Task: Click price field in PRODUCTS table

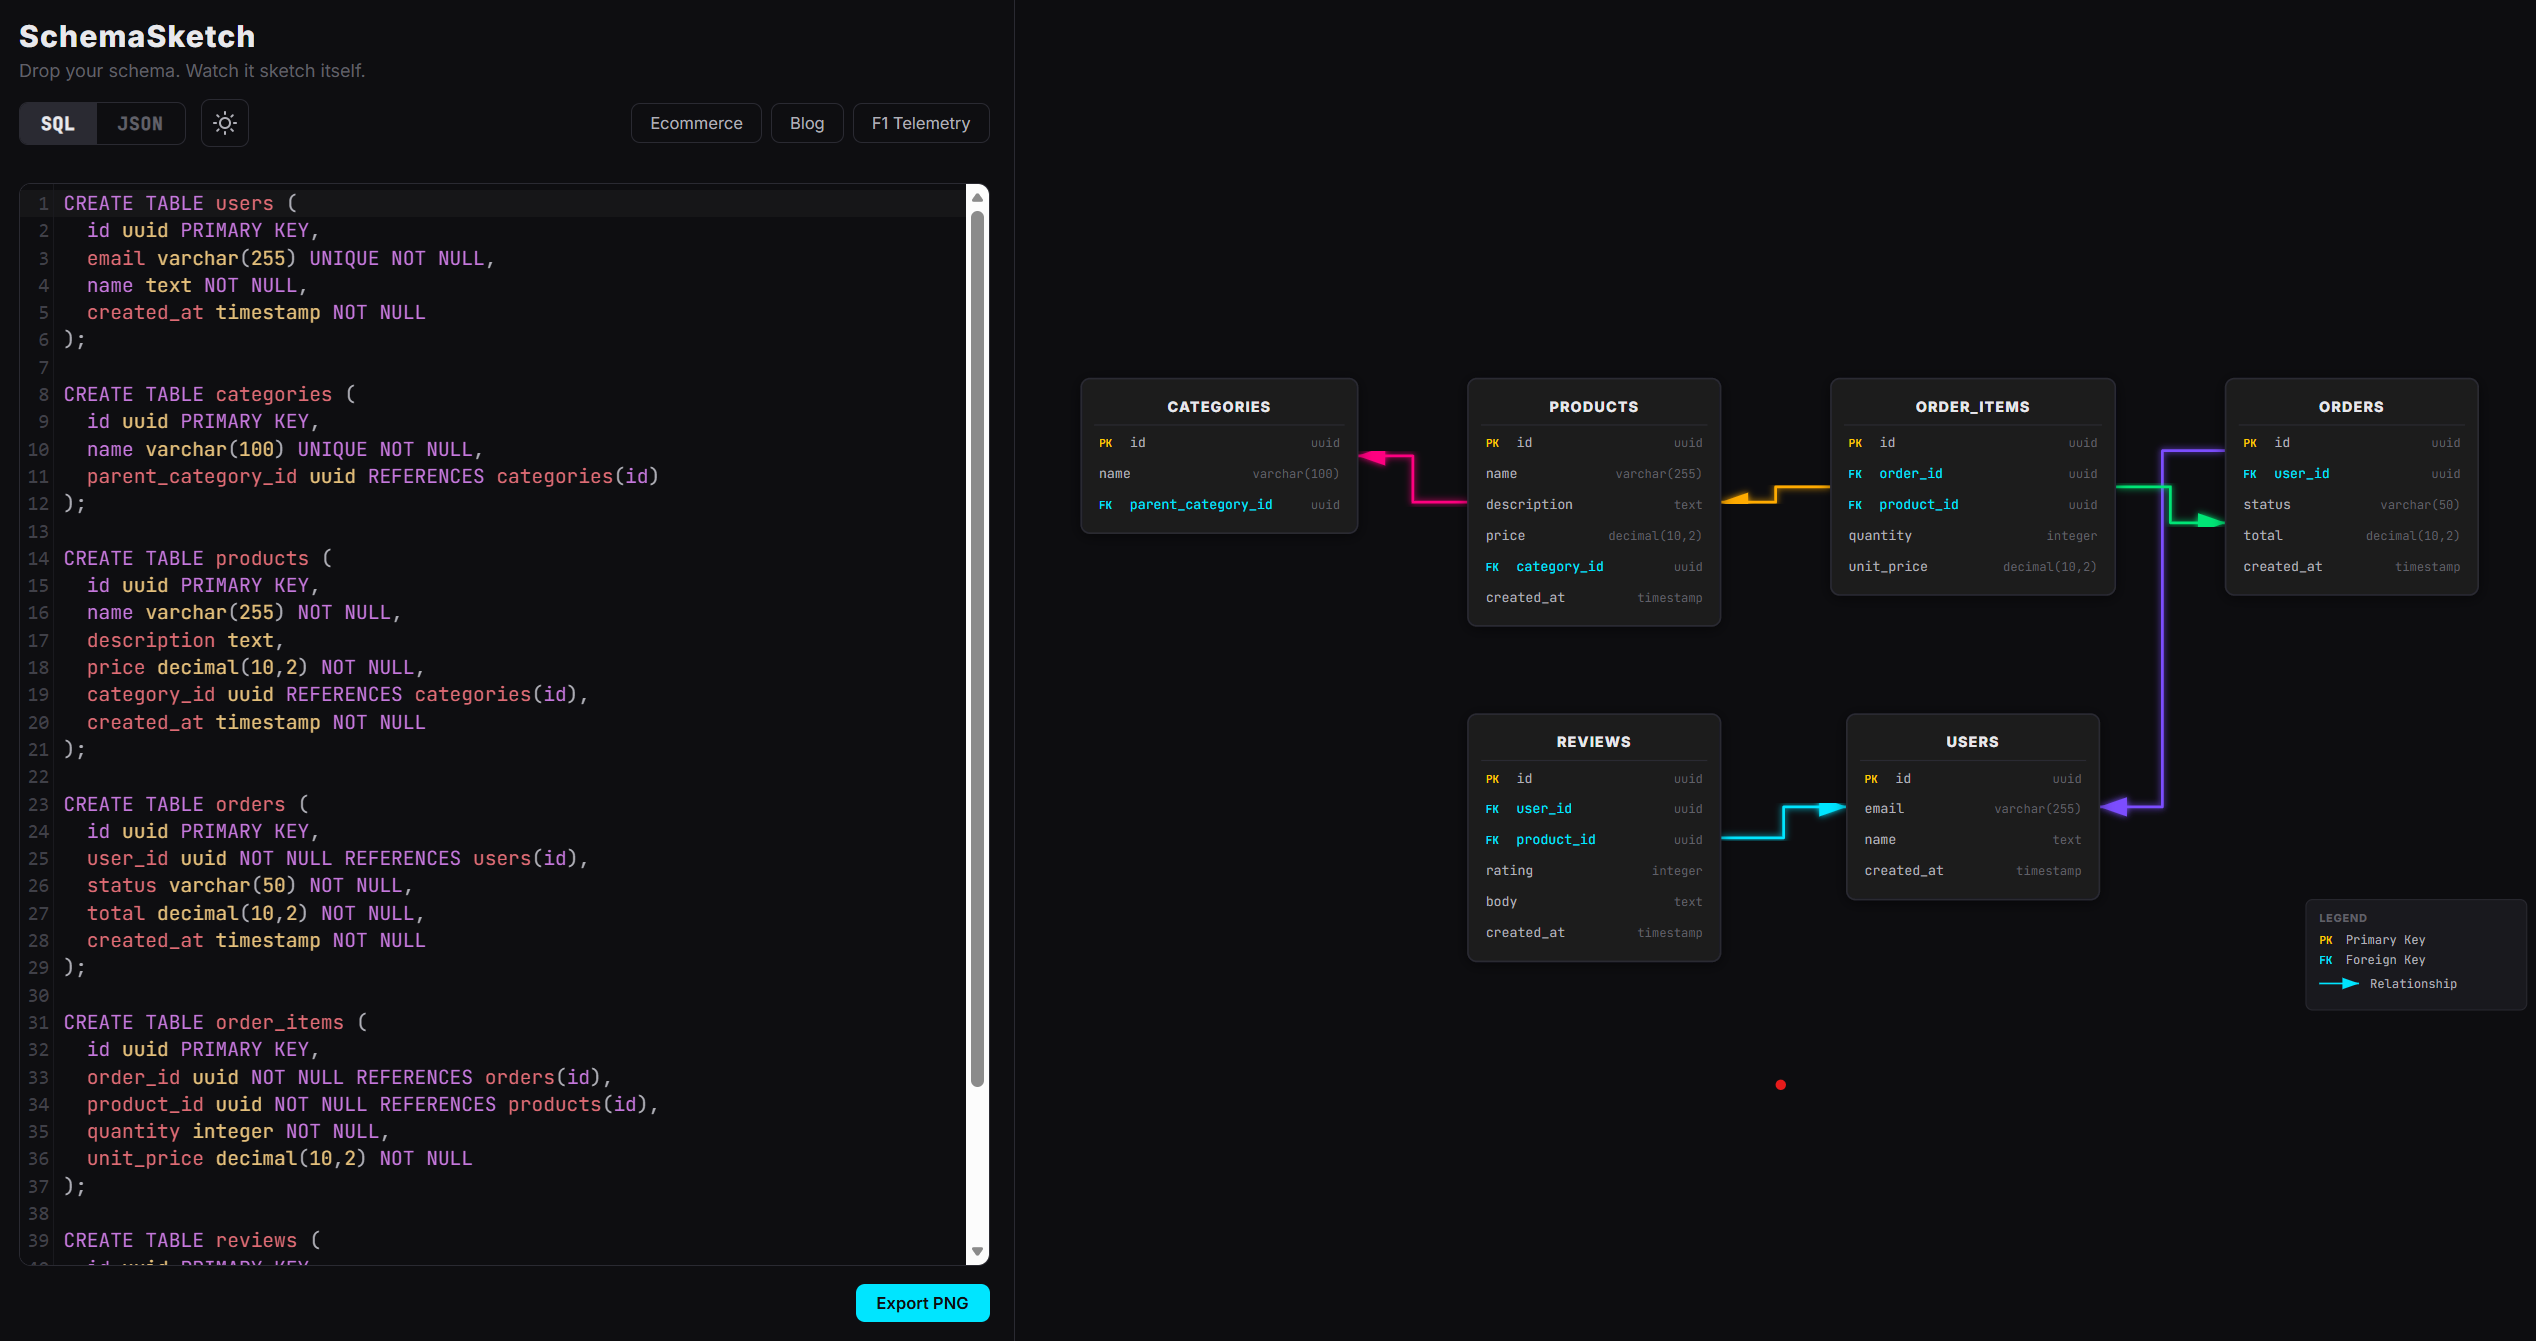Action: 1594,536
